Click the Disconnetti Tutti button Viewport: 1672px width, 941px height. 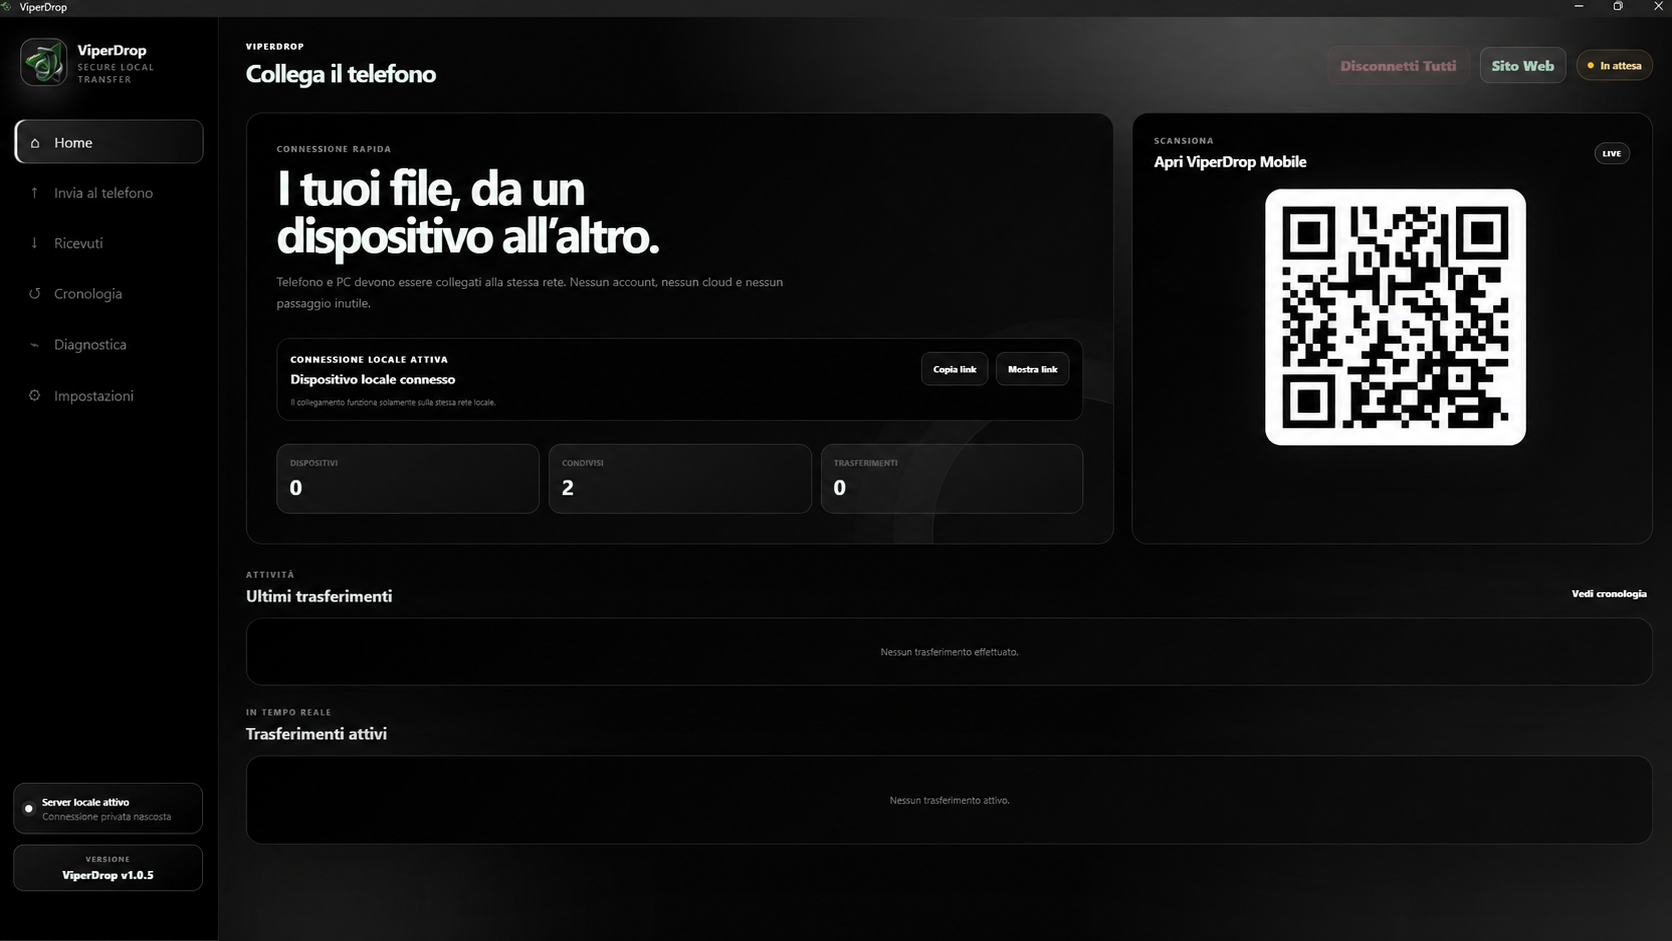click(1398, 66)
